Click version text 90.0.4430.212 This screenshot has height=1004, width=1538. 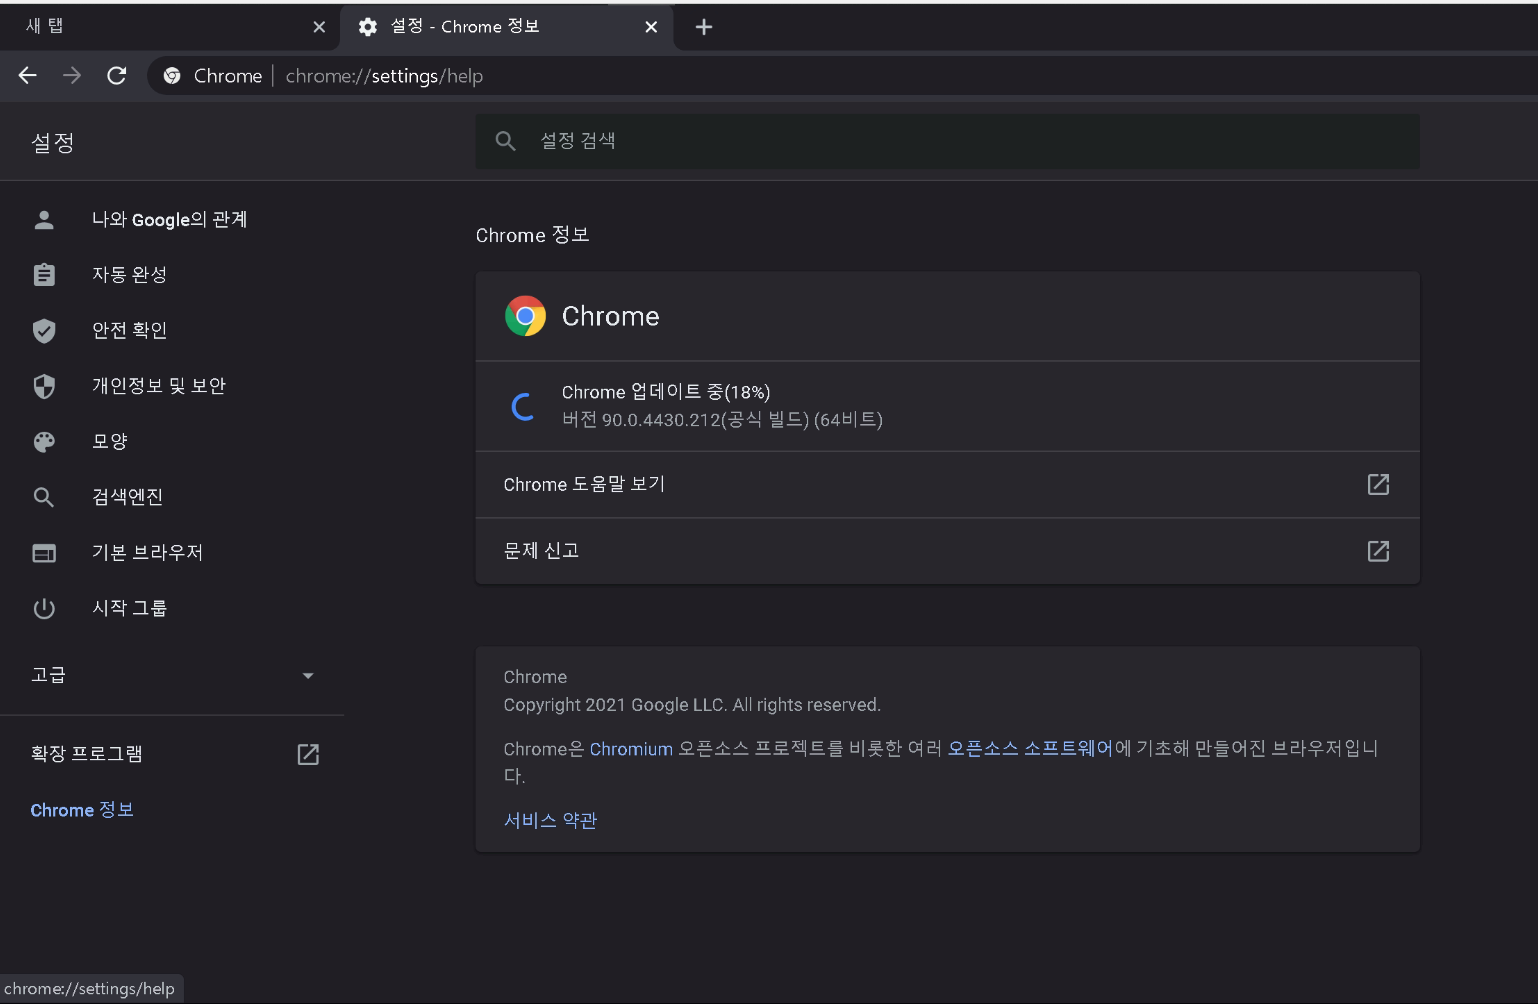pos(722,420)
